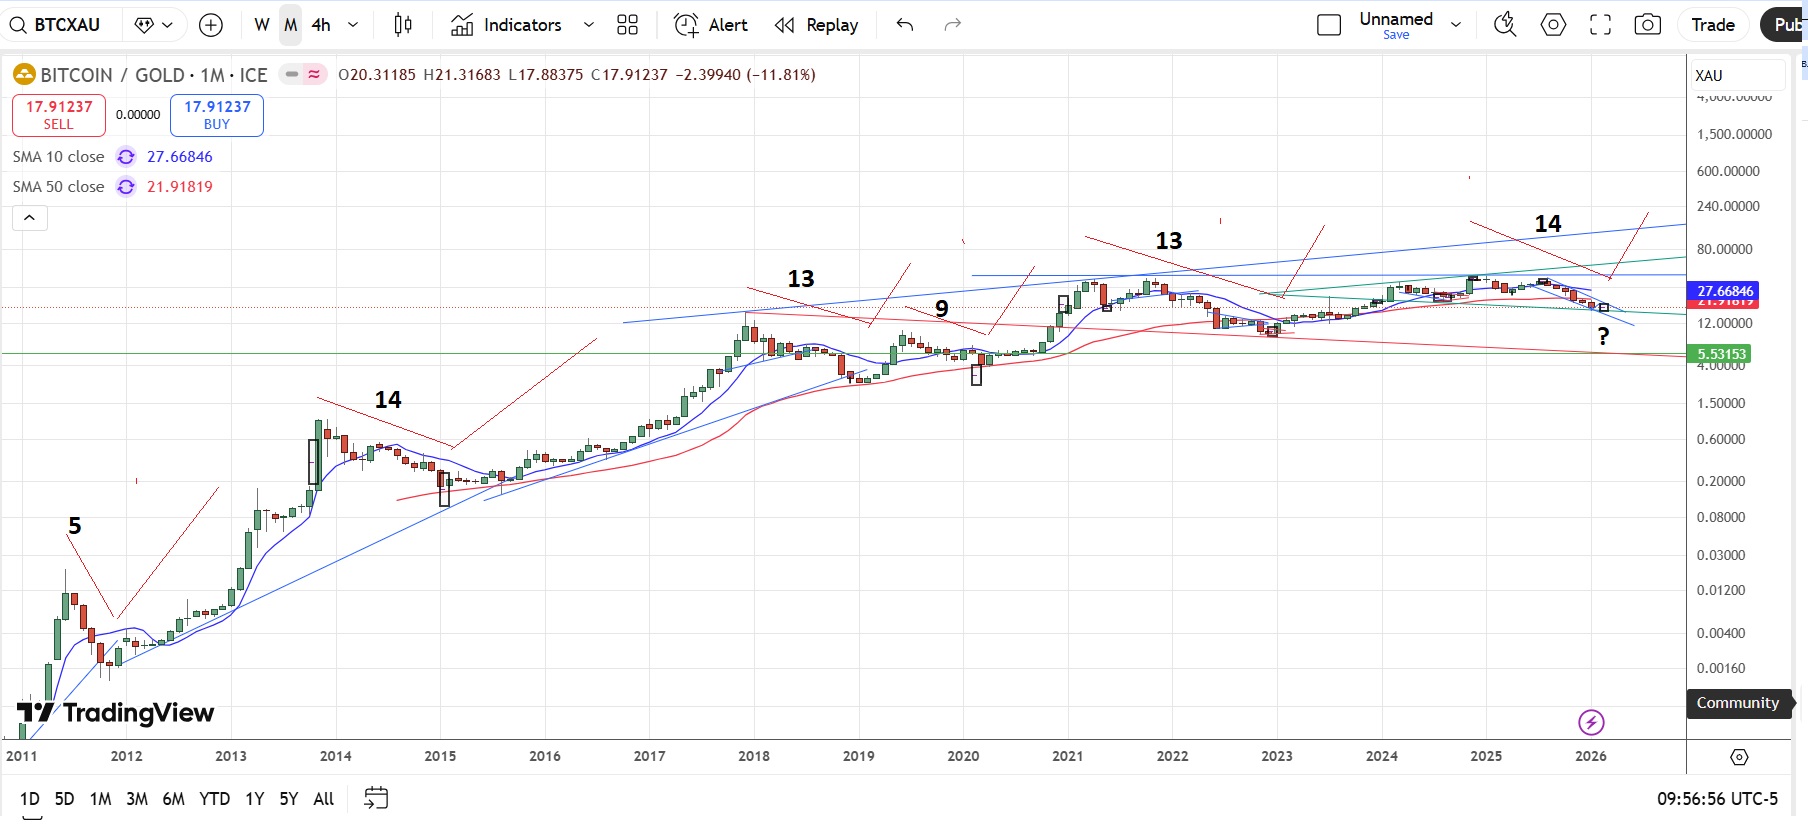Toggle SMA 50 close indicator refresh icon
The width and height of the screenshot is (1808, 836).
pyautogui.click(x=126, y=187)
